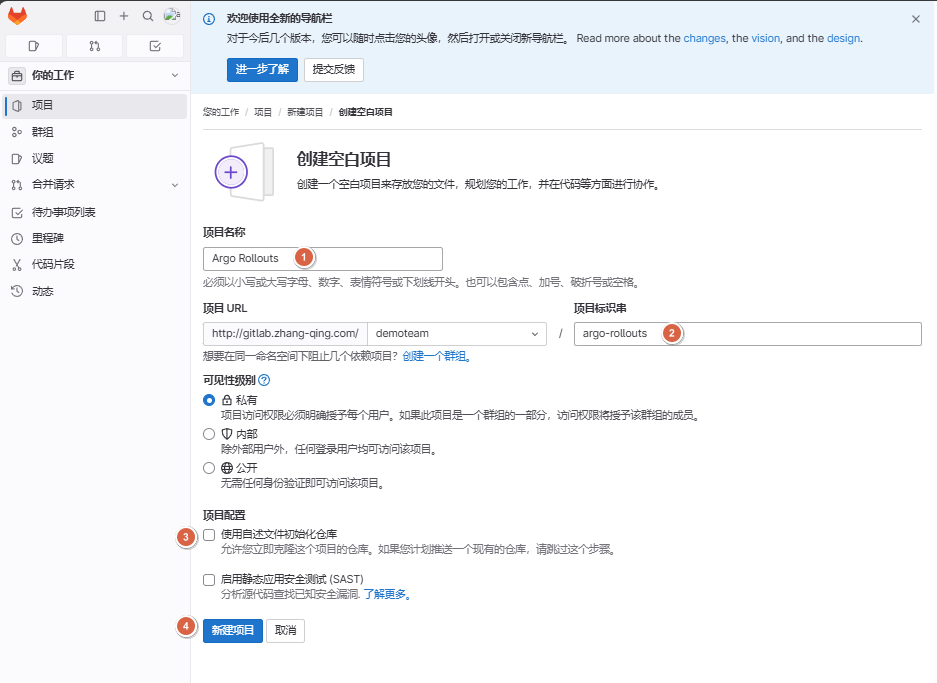
Task: Follow the 'design' link
Action: [x=843, y=38]
